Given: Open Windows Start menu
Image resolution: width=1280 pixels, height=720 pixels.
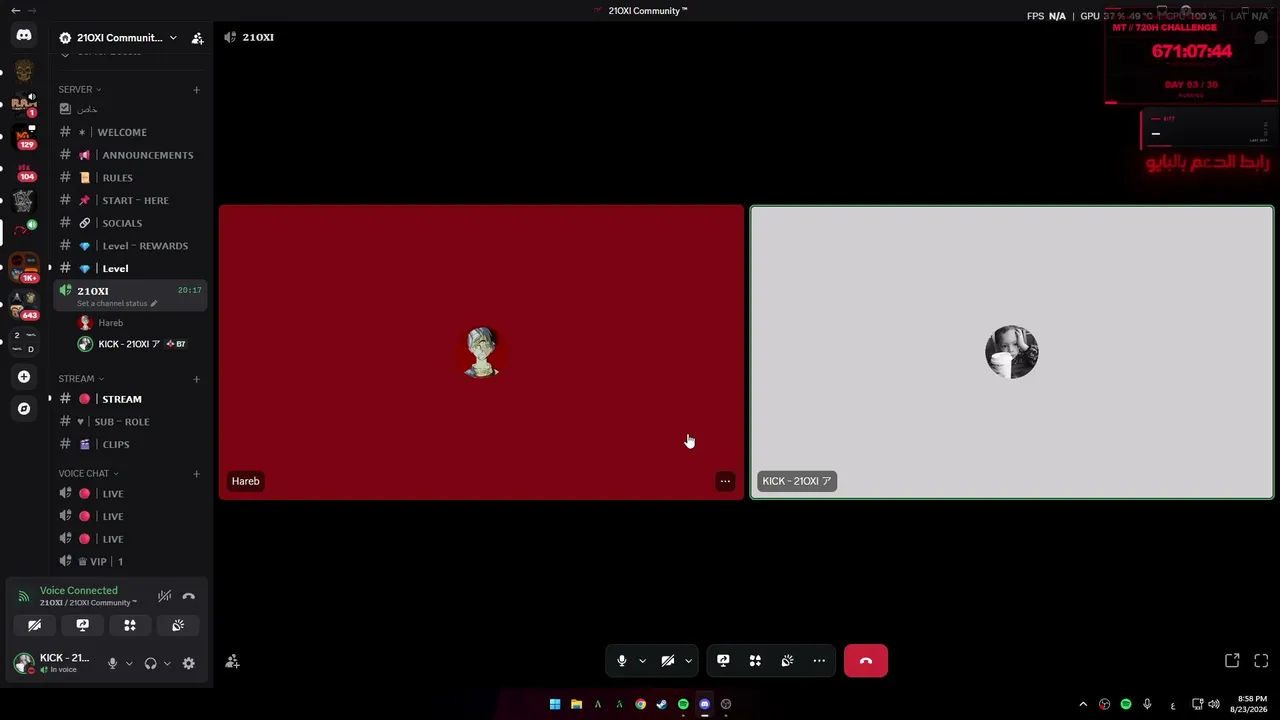Looking at the screenshot, I should click(555, 704).
